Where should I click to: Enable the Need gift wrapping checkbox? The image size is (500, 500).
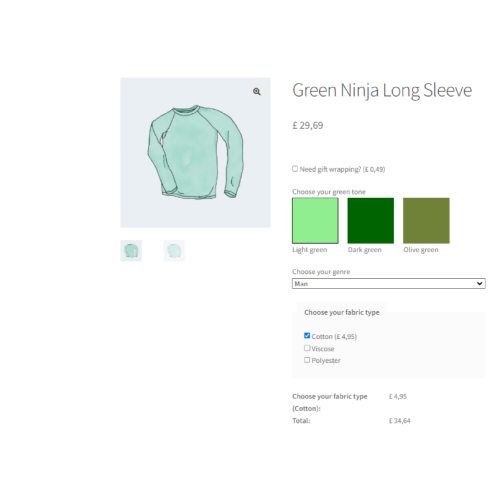coord(295,169)
